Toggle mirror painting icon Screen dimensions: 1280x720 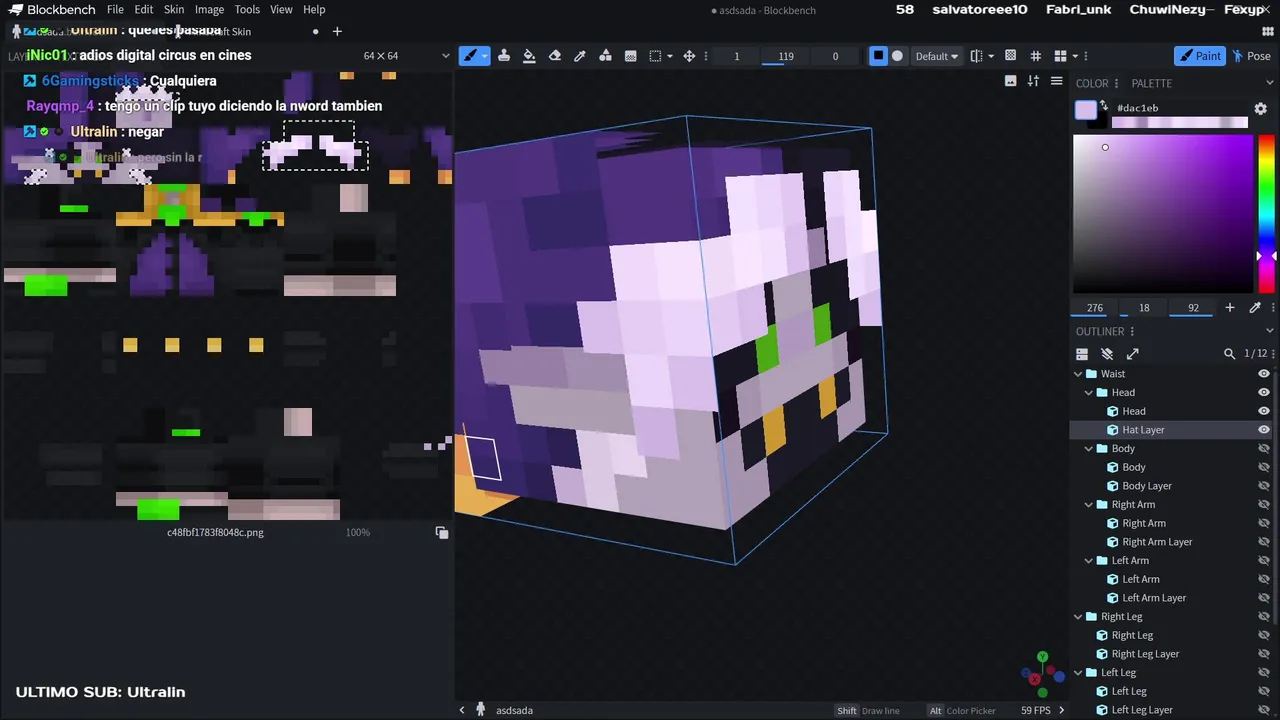(977, 56)
